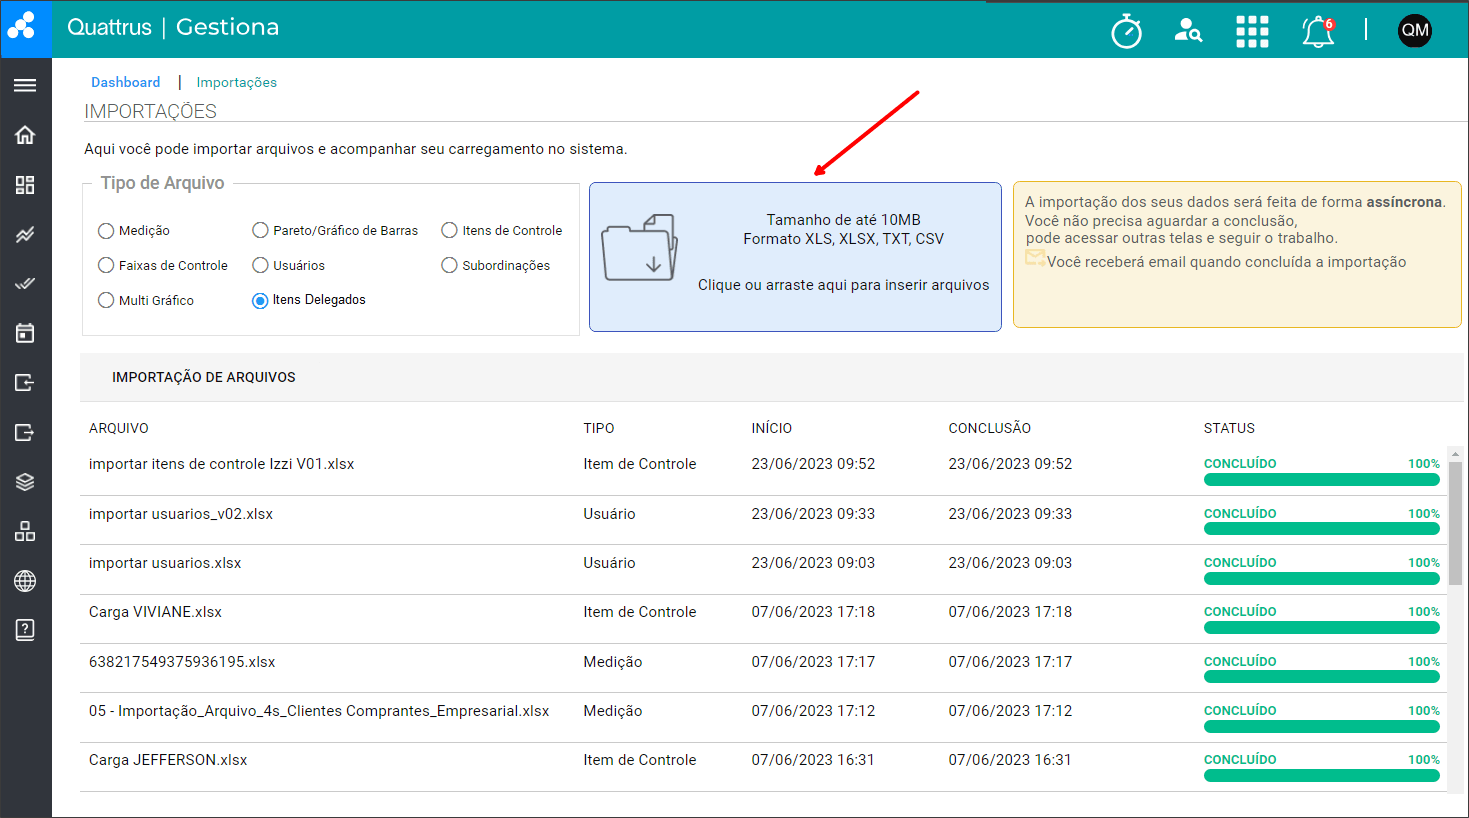
Task: Open notifications bell with badge
Action: tap(1318, 31)
